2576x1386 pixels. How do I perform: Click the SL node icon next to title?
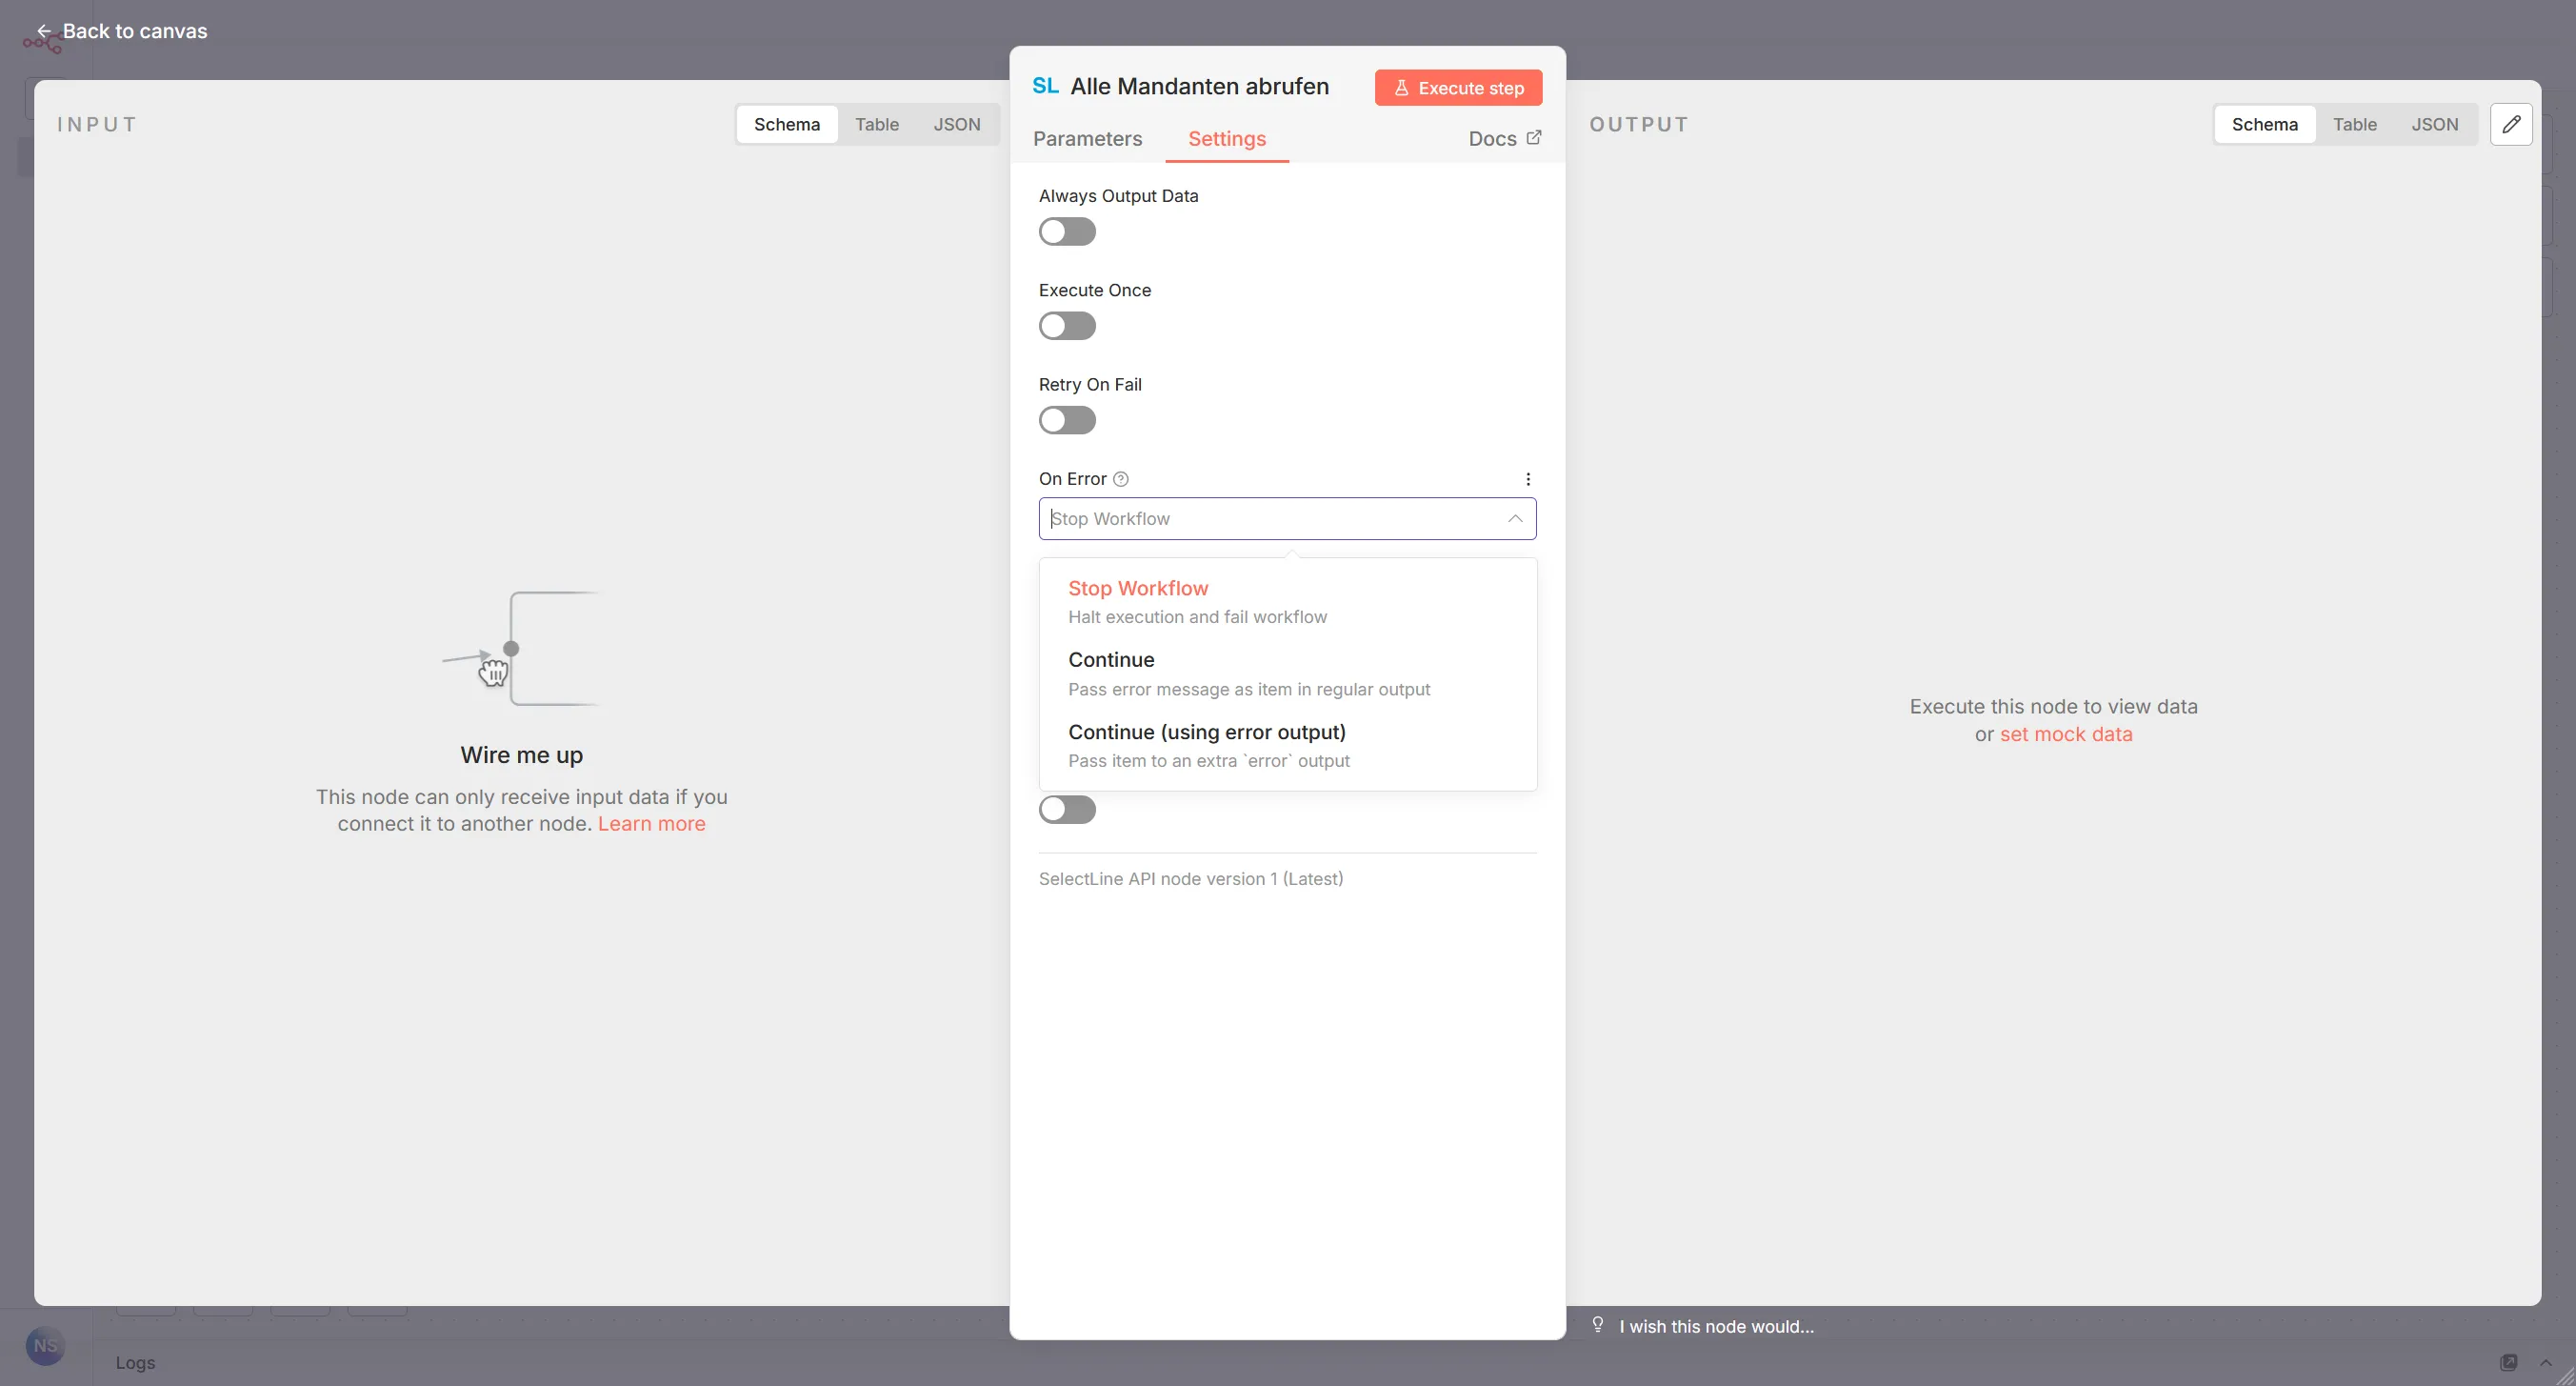pos(1045,86)
